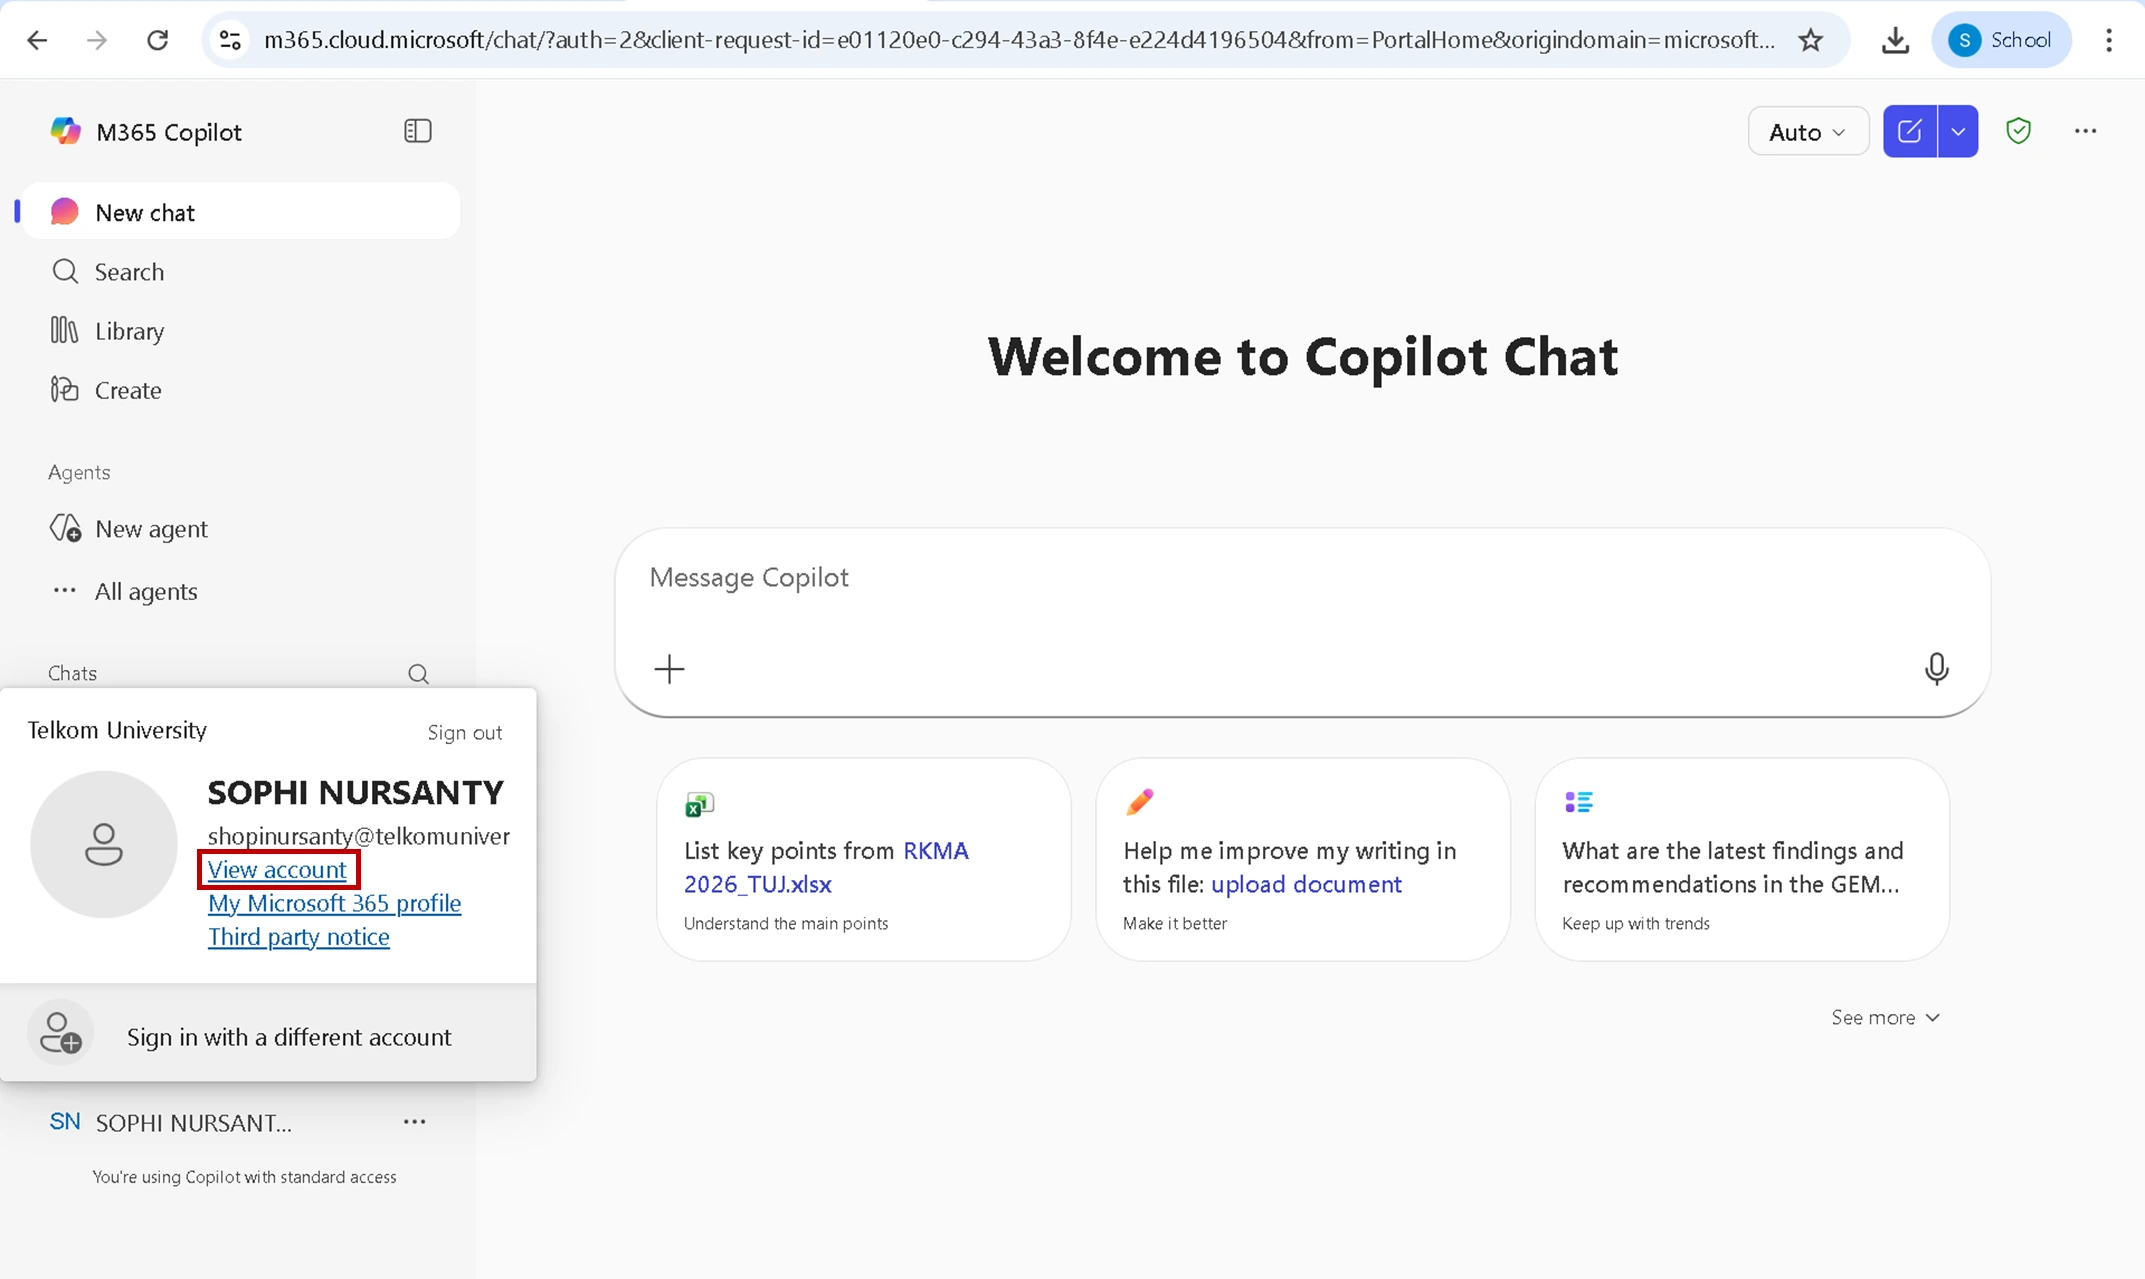Expand See more prompt suggestions
Viewport: 2145px width, 1279px height.
(1885, 1017)
